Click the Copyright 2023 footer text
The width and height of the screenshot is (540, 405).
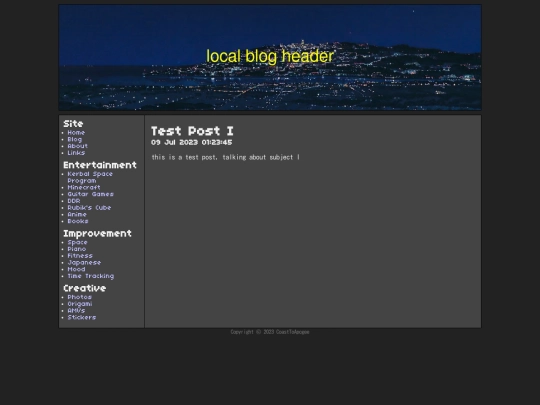[270, 332]
